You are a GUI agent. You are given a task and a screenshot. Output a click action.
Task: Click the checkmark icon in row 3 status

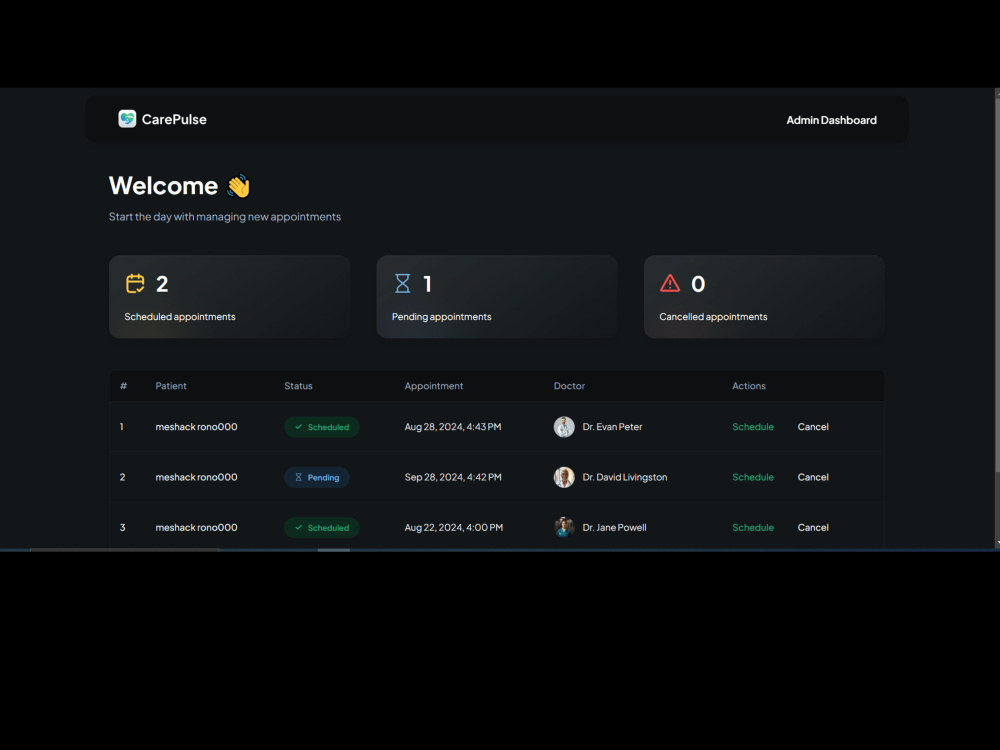298,527
